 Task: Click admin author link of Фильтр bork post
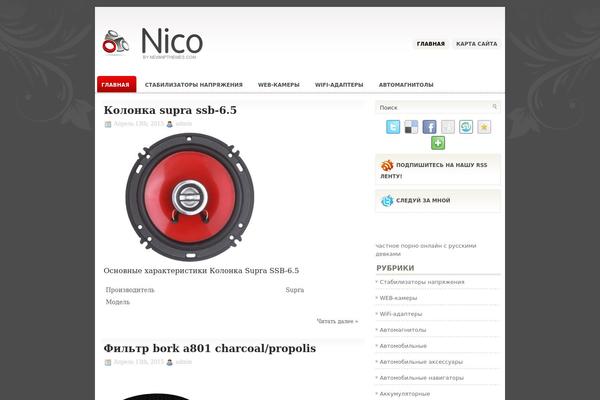(x=184, y=362)
